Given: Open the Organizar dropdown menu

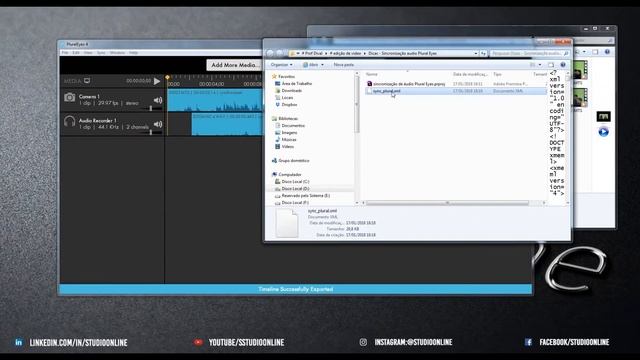Looking at the screenshot, I should (x=281, y=65).
